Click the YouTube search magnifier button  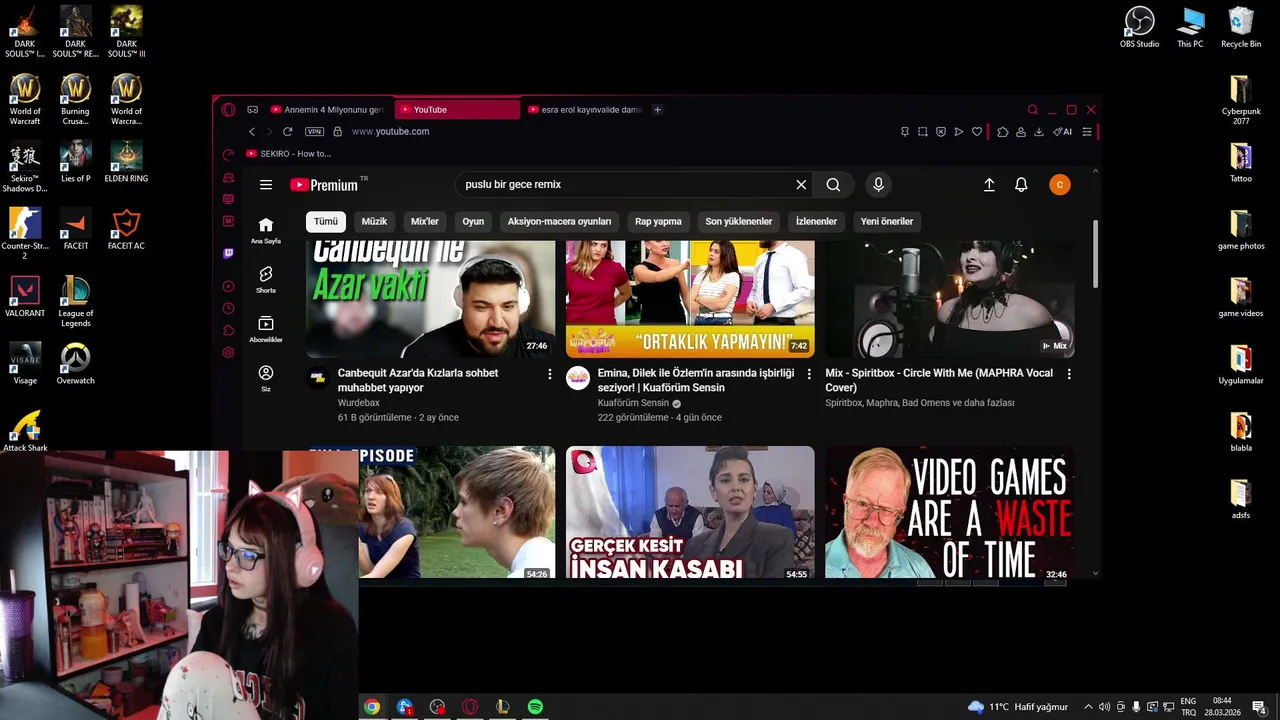point(833,185)
